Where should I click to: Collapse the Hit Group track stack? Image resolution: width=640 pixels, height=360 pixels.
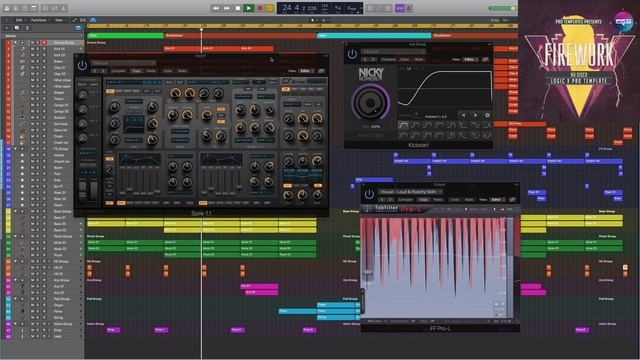click(16, 261)
